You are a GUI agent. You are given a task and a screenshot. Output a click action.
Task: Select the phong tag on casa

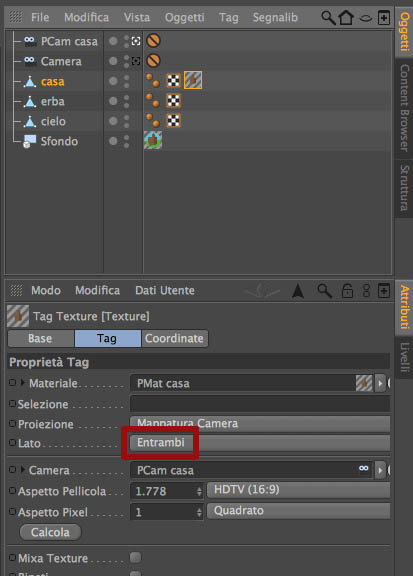152,80
